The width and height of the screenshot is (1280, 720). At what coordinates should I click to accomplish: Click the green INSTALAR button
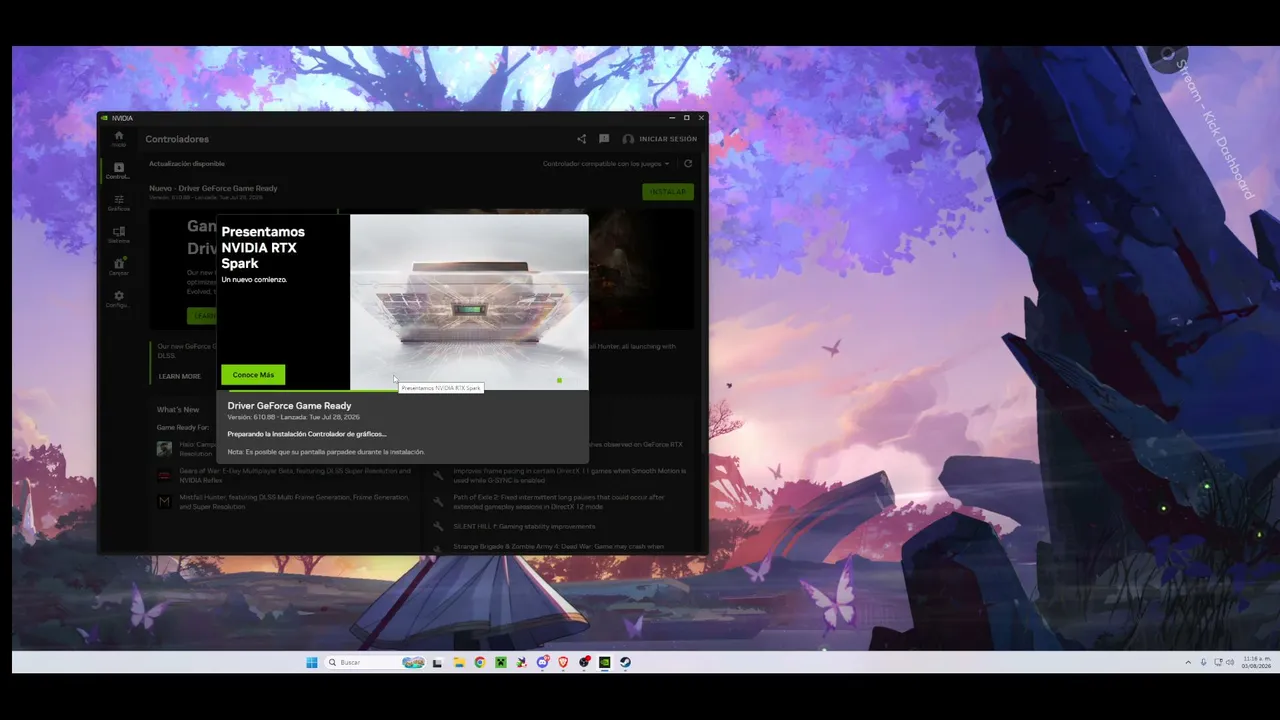point(667,191)
